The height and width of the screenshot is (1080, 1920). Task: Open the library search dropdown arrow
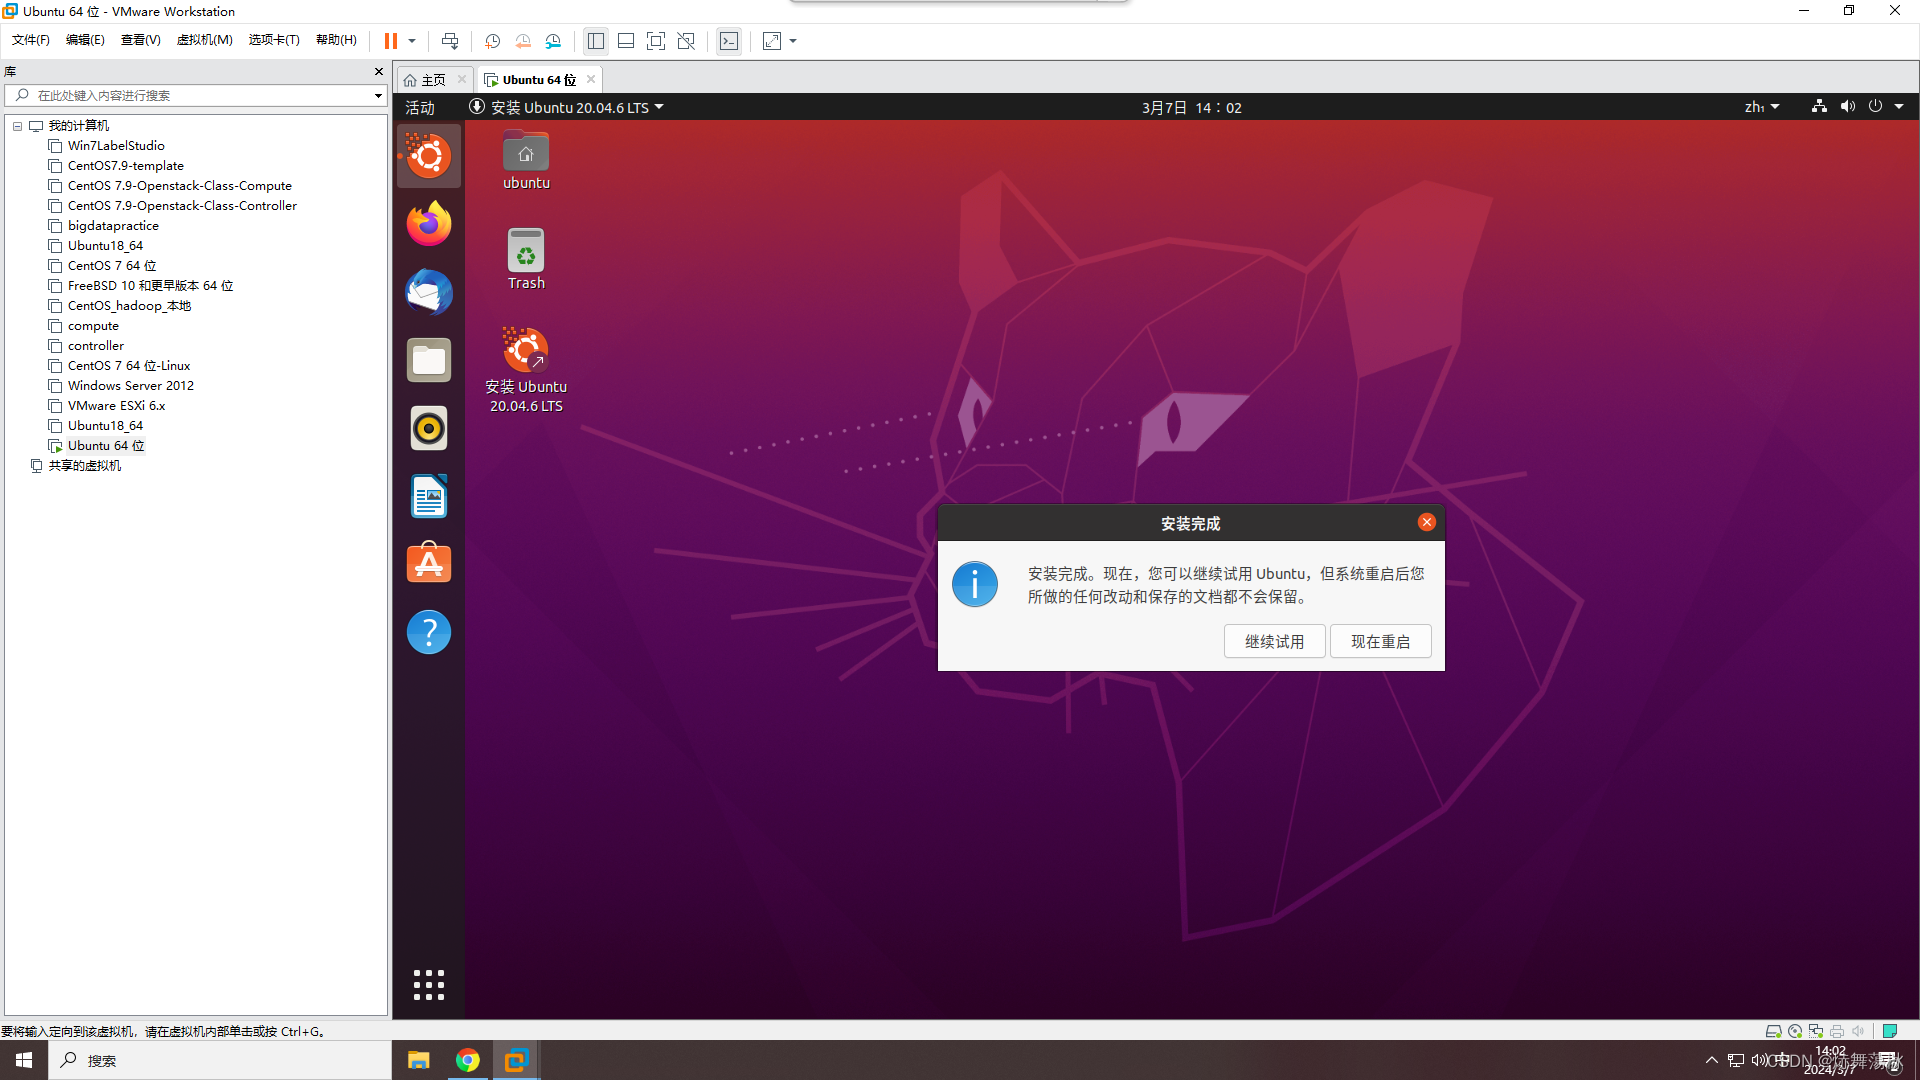pos(378,96)
